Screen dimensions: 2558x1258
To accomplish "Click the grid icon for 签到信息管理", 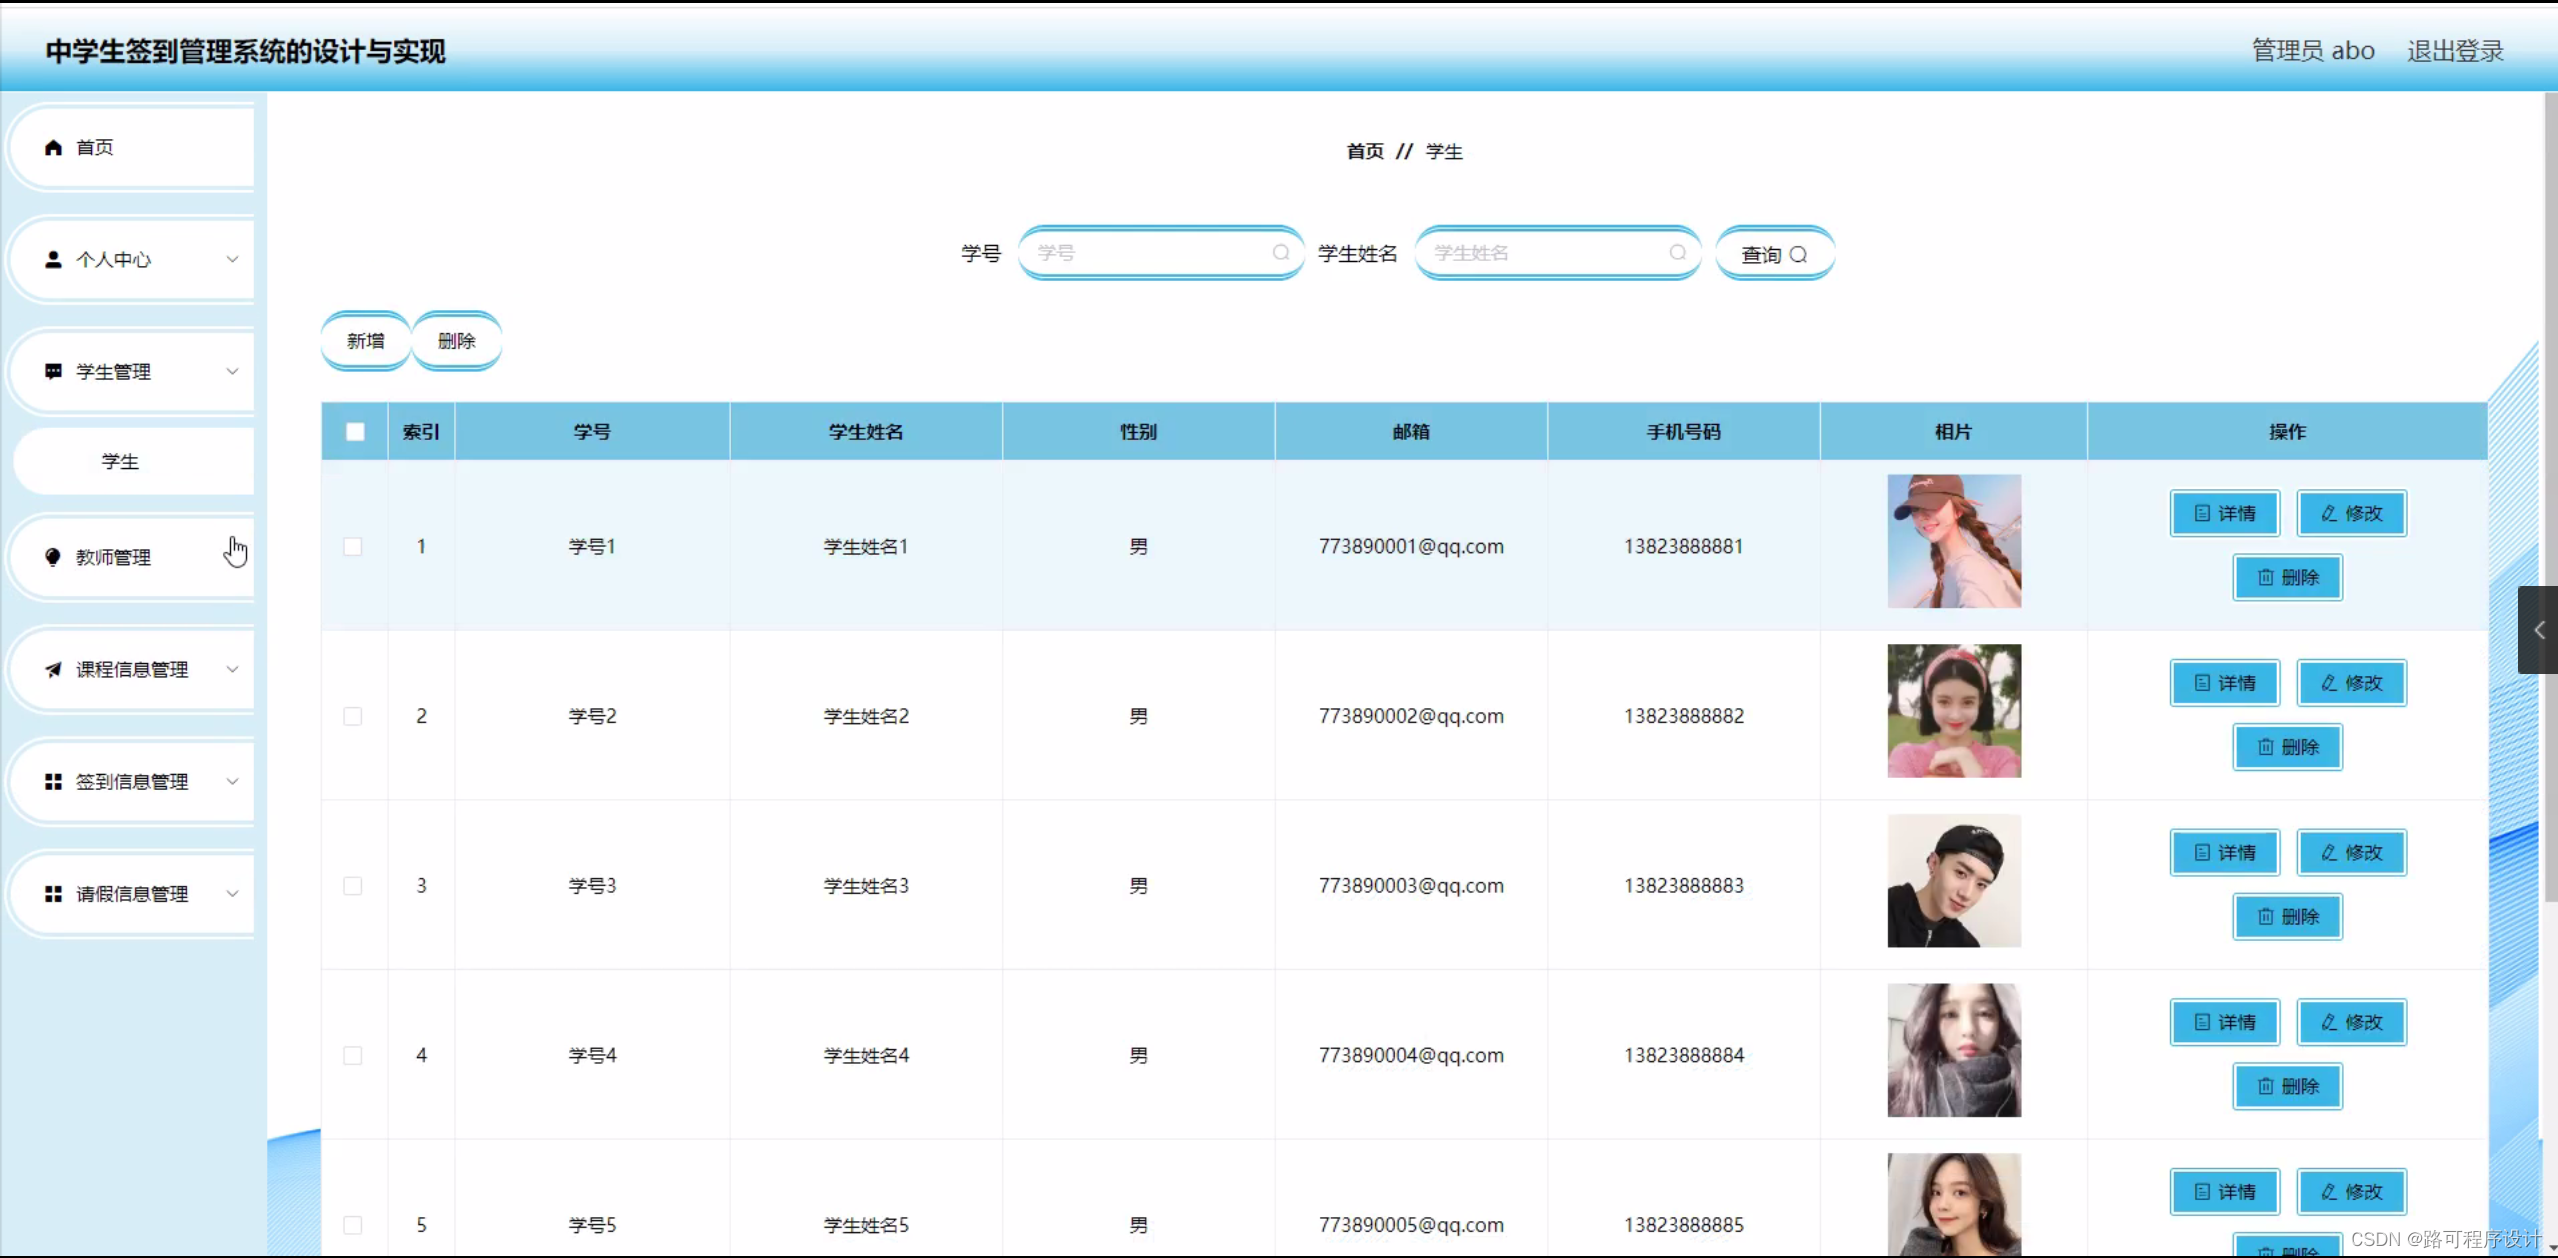I will 53,782.
